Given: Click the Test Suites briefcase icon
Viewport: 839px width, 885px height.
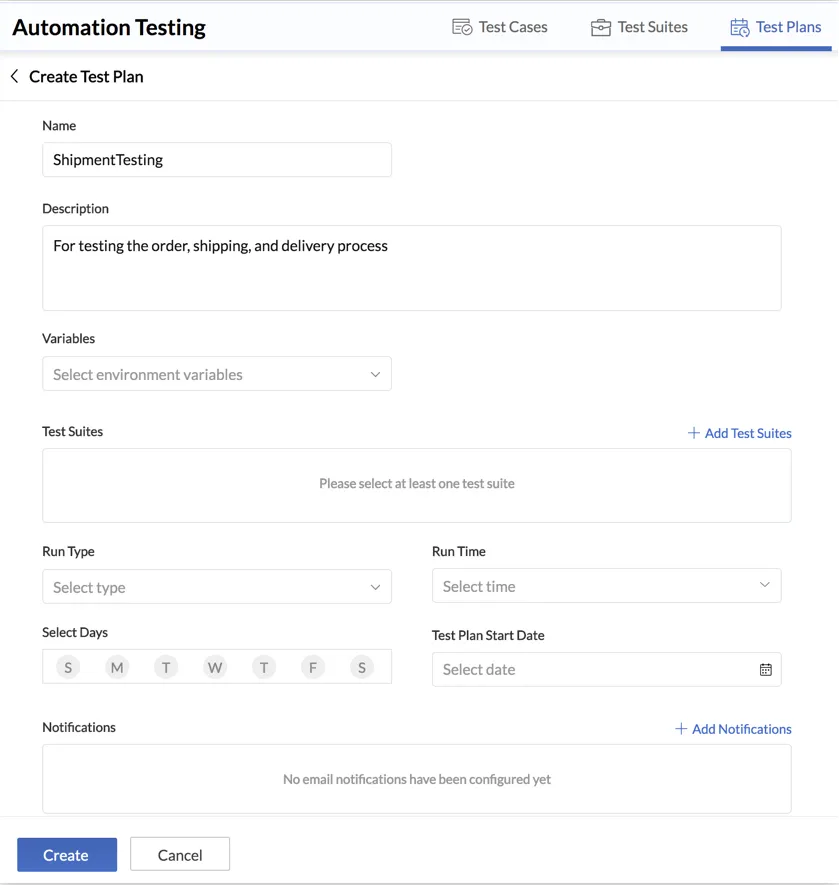Looking at the screenshot, I should pos(601,27).
